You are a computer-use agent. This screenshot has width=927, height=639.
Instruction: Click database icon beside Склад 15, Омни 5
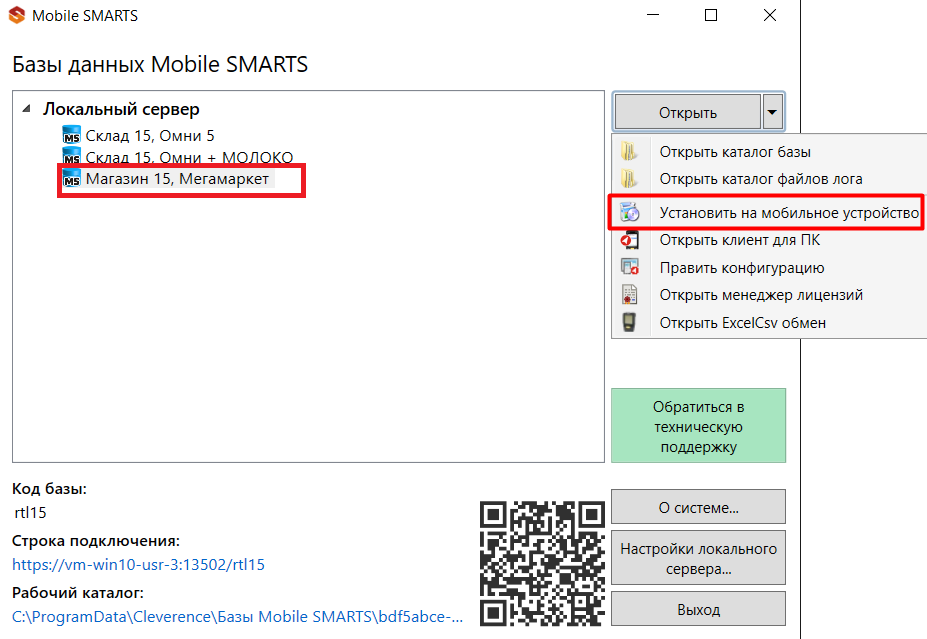[71, 135]
